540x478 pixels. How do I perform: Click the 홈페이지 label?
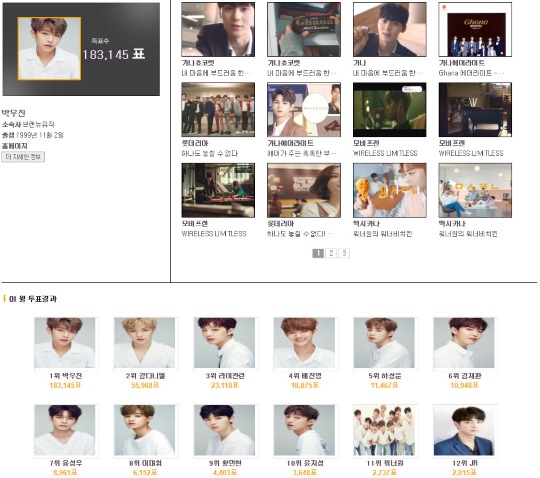click(14, 146)
